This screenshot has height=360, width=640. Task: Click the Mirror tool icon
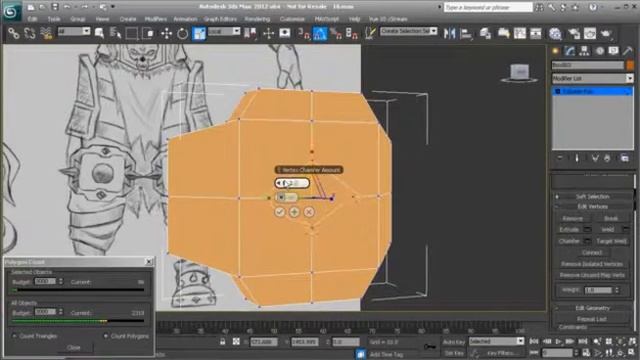tap(449, 33)
